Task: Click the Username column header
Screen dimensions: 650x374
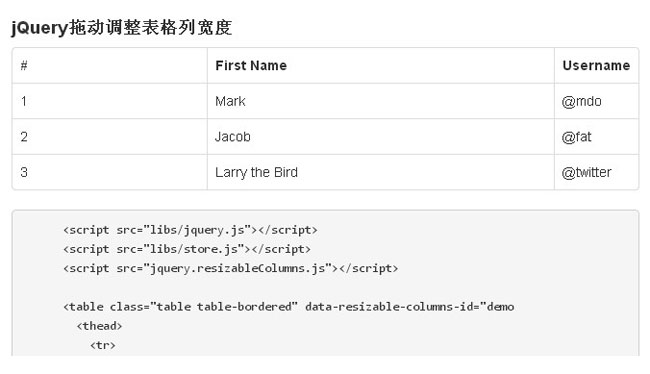Action: (x=597, y=66)
